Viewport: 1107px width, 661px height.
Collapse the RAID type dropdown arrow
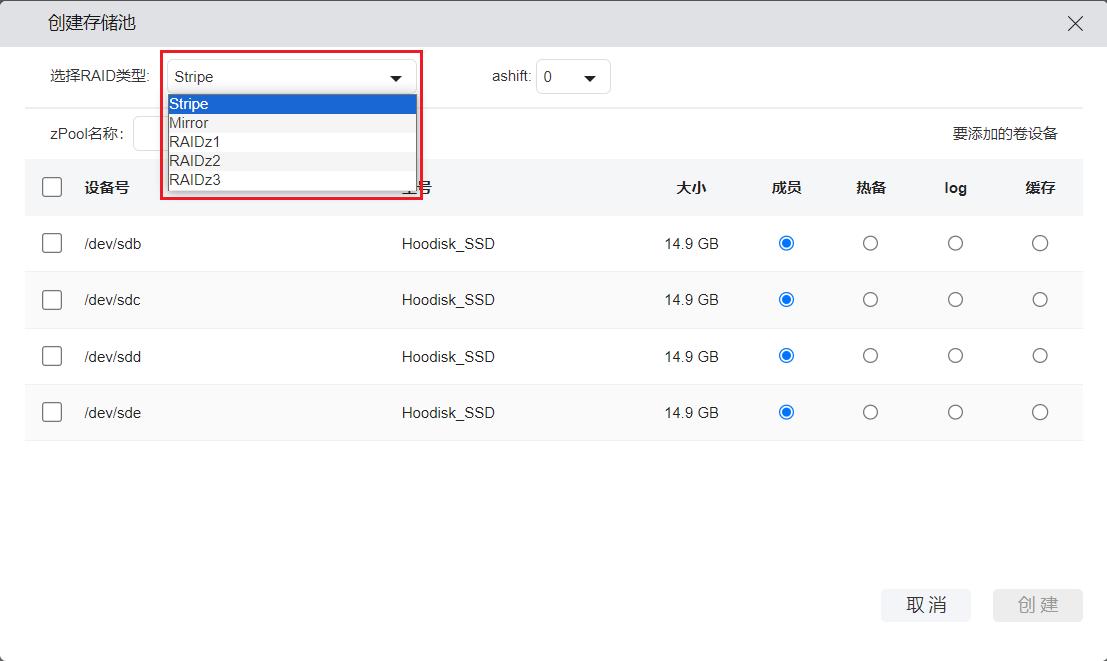coord(396,78)
